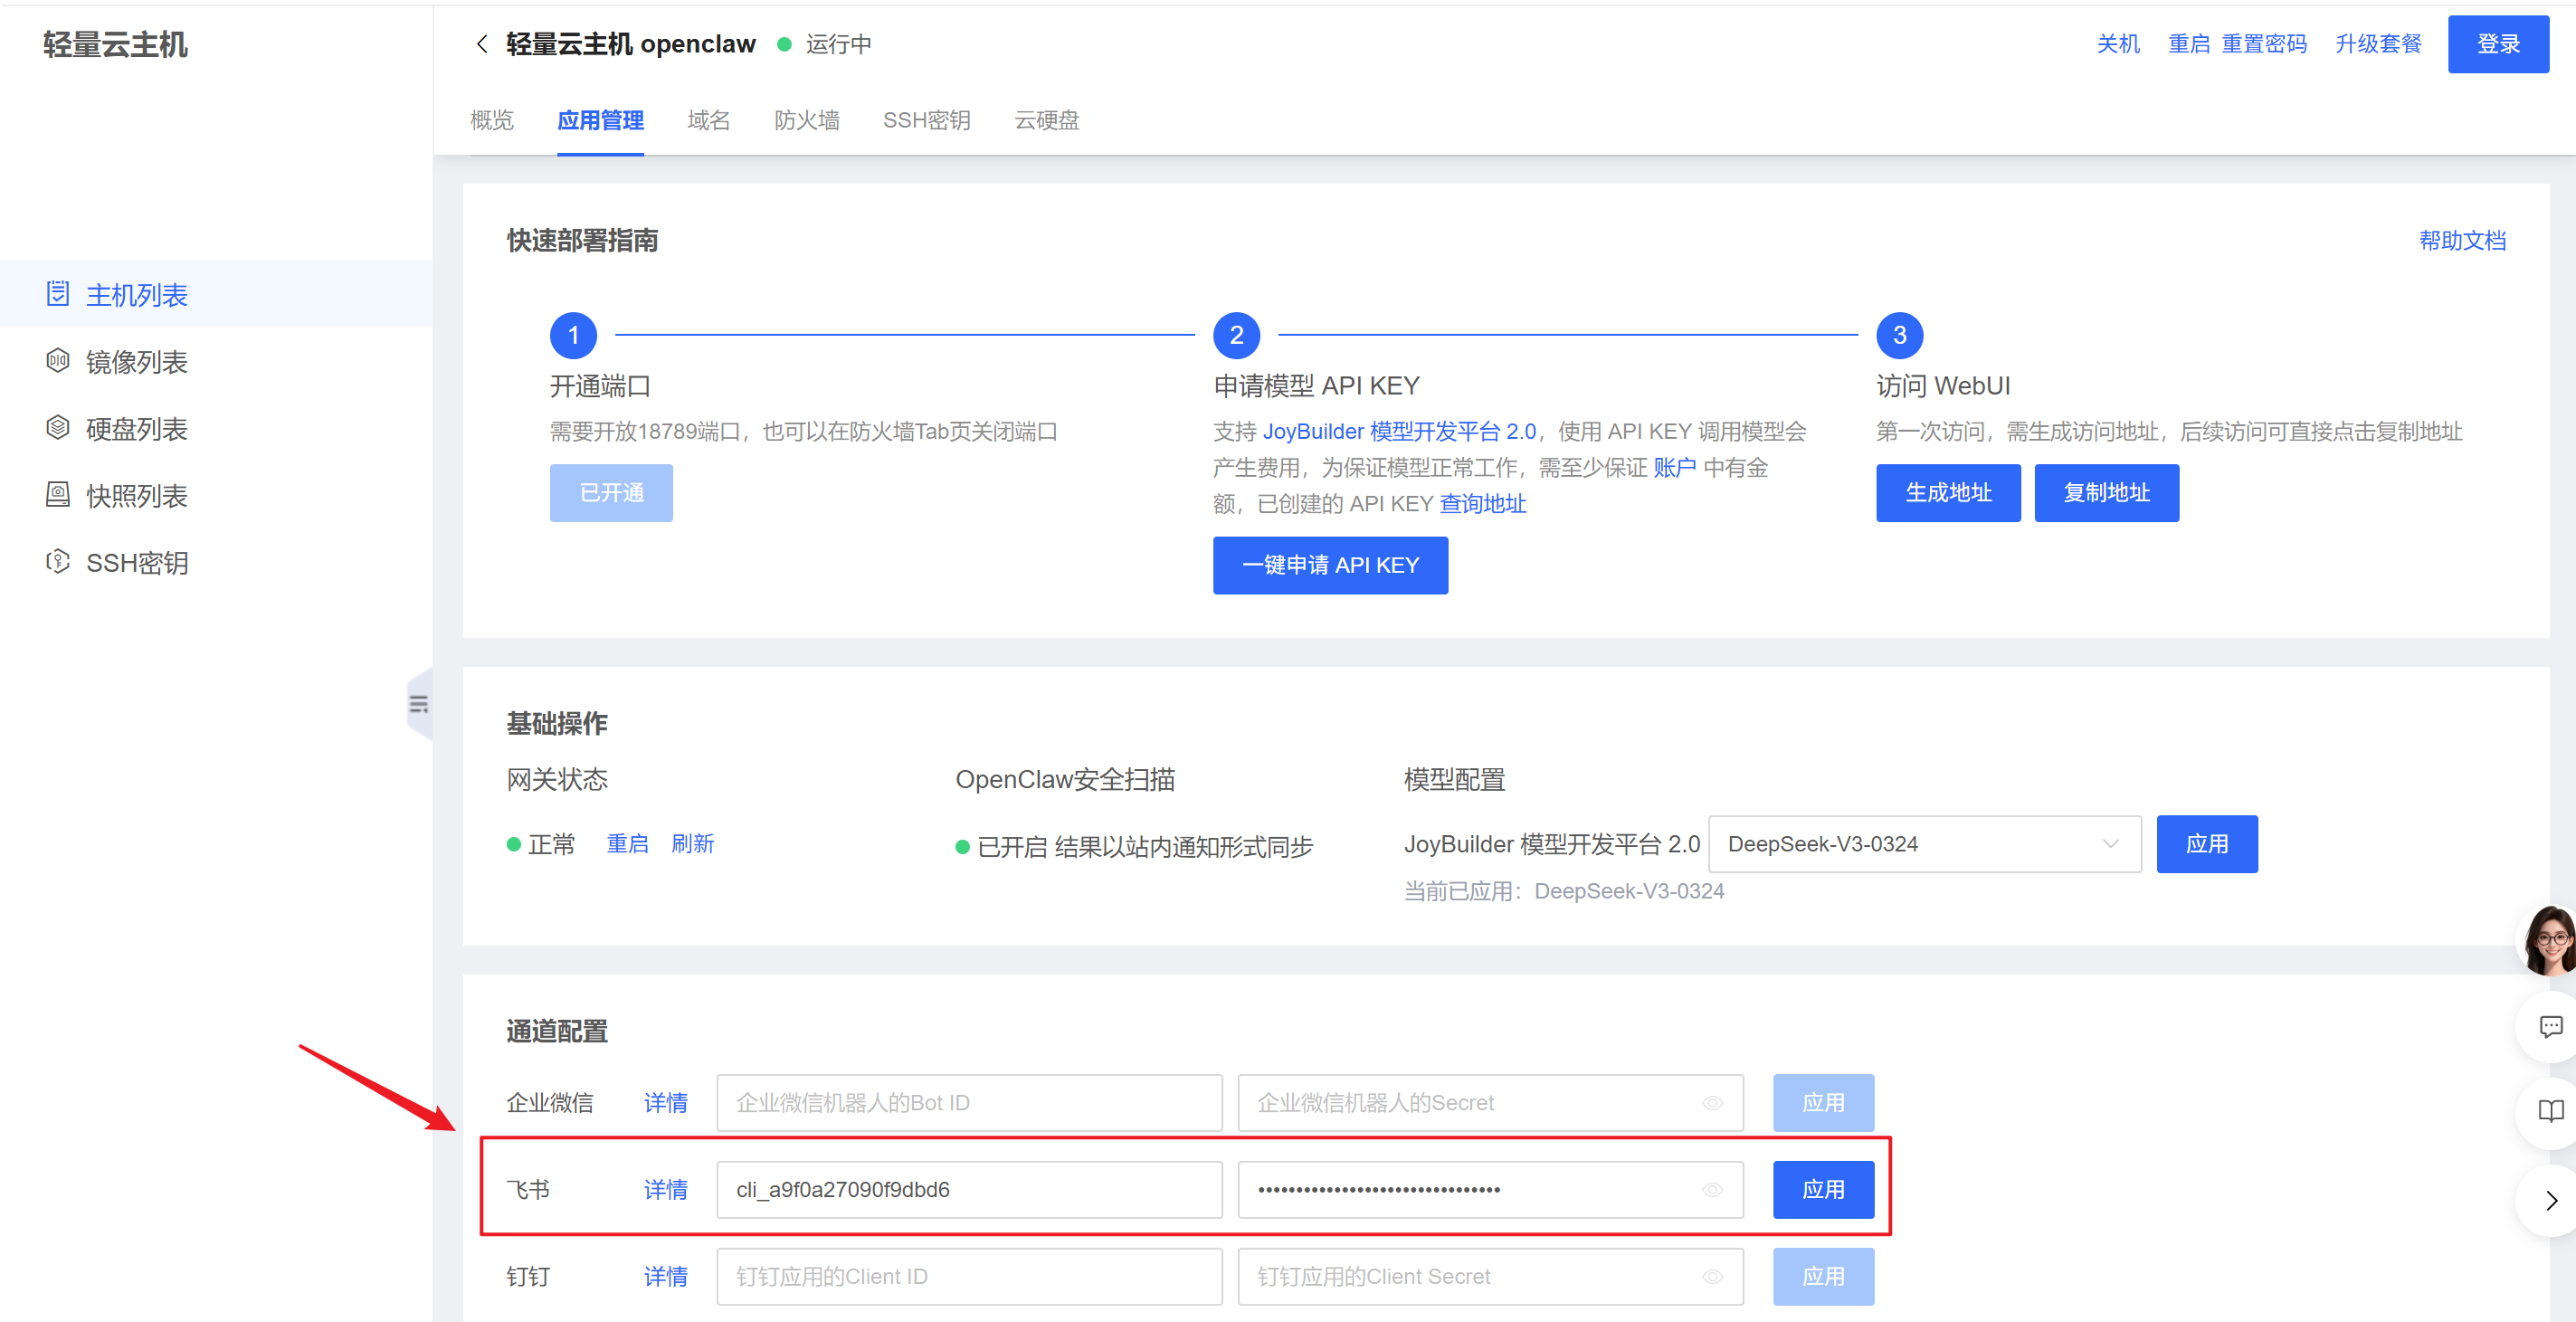Click the back arrow beside 轻量云主机 openclaw
The height and width of the screenshot is (1322, 2576).
pos(482,44)
